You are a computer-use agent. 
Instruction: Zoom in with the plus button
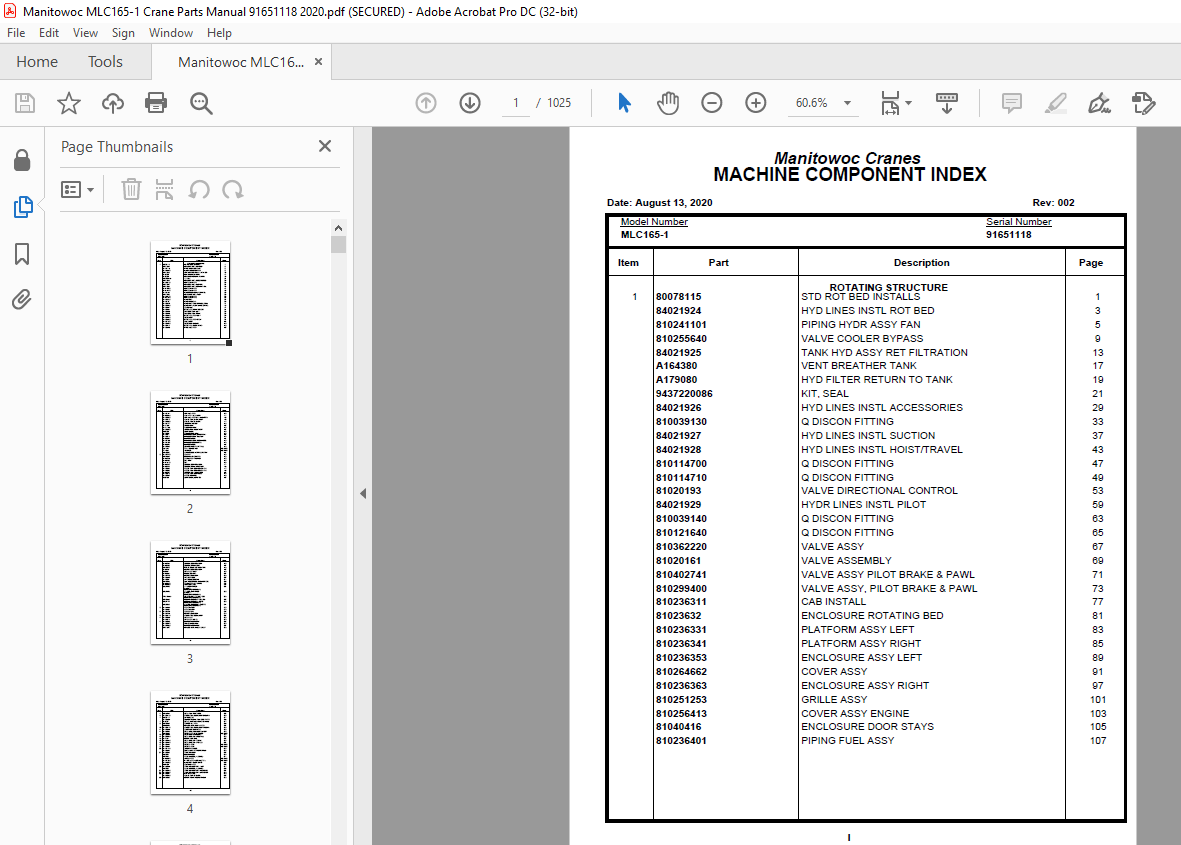[755, 102]
